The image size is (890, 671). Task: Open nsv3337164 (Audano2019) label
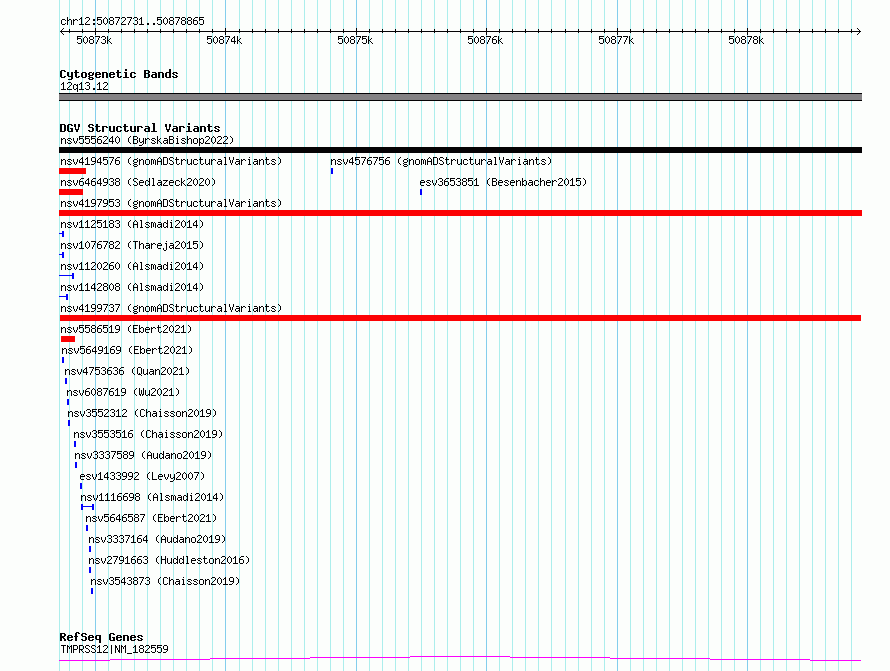157,539
